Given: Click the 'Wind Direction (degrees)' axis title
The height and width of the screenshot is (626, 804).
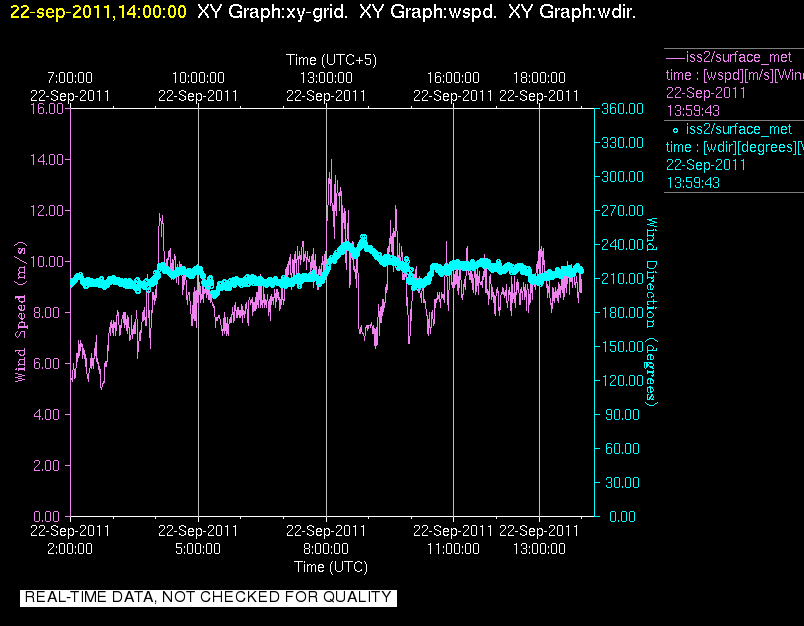Looking at the screenshot, I should [x=651, y=312].
